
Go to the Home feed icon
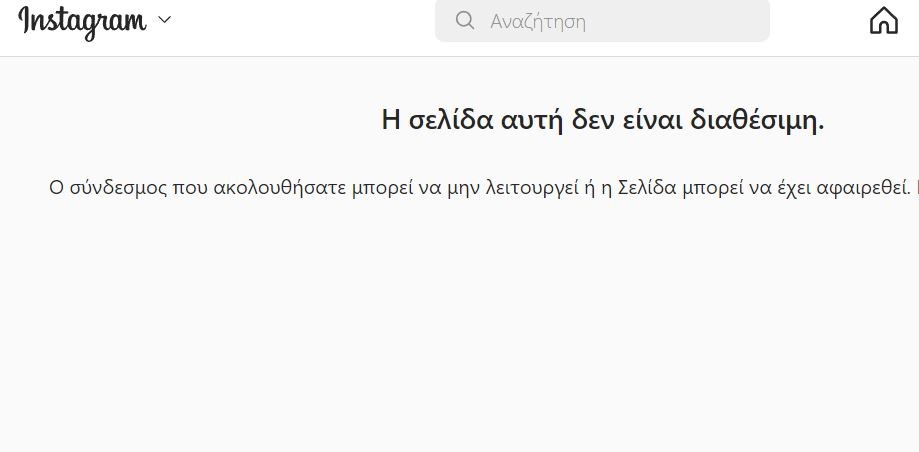pyautogui.click(x=883, y=21)
